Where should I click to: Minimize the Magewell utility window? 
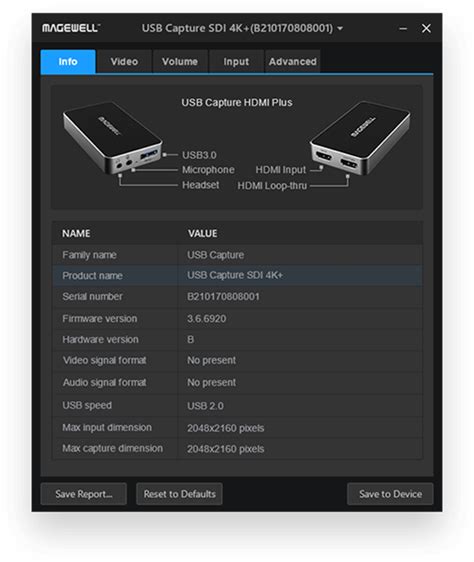pyautogui.click(x=403, y=28)
